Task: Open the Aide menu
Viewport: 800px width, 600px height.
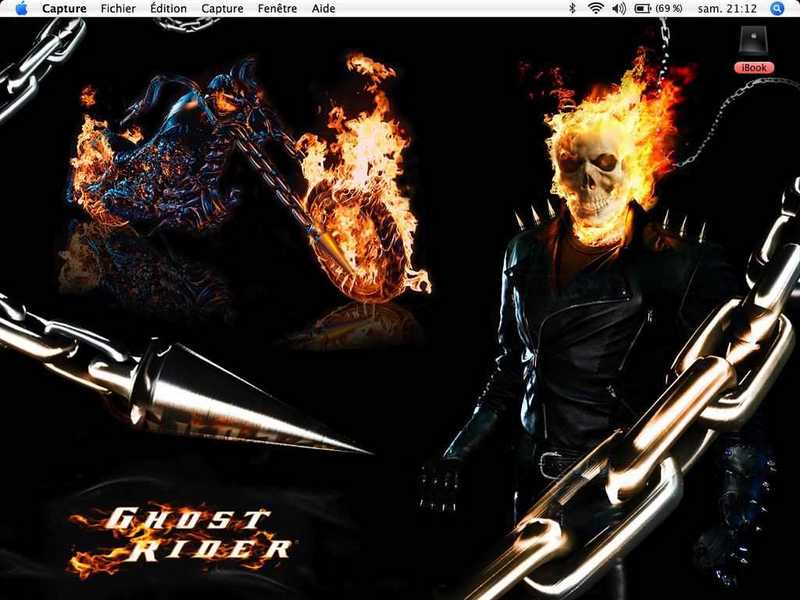Action: (323, 9)
